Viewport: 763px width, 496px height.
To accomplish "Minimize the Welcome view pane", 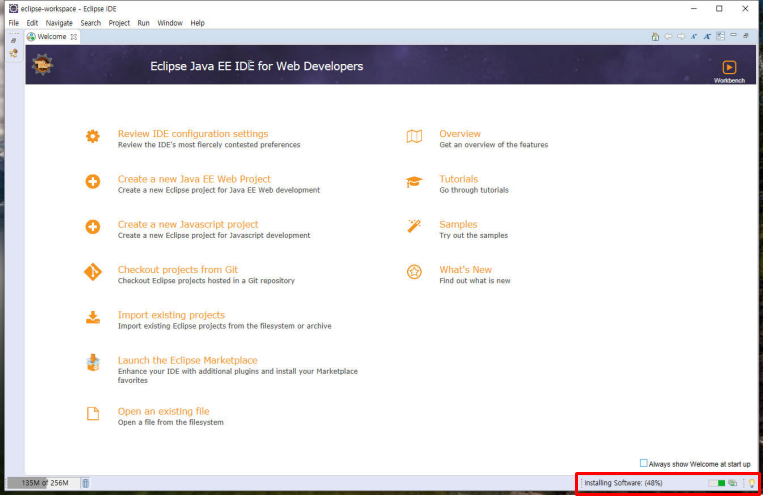I will 733,35.
